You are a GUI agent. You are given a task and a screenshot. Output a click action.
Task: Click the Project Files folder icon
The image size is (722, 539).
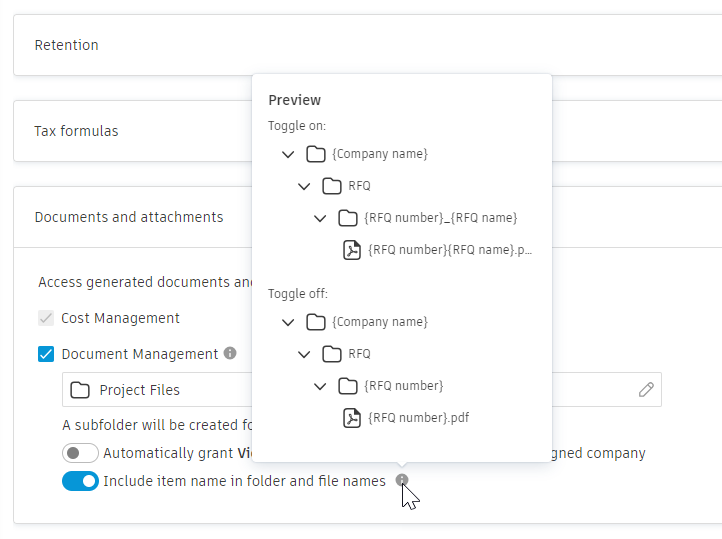[x=80, y=390]
